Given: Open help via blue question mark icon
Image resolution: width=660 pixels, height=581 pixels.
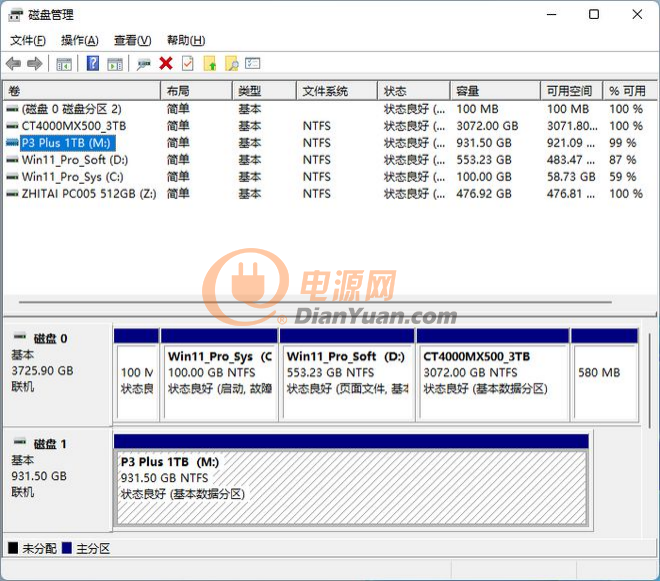Looking at the screenshot, I should coord(93,64).
